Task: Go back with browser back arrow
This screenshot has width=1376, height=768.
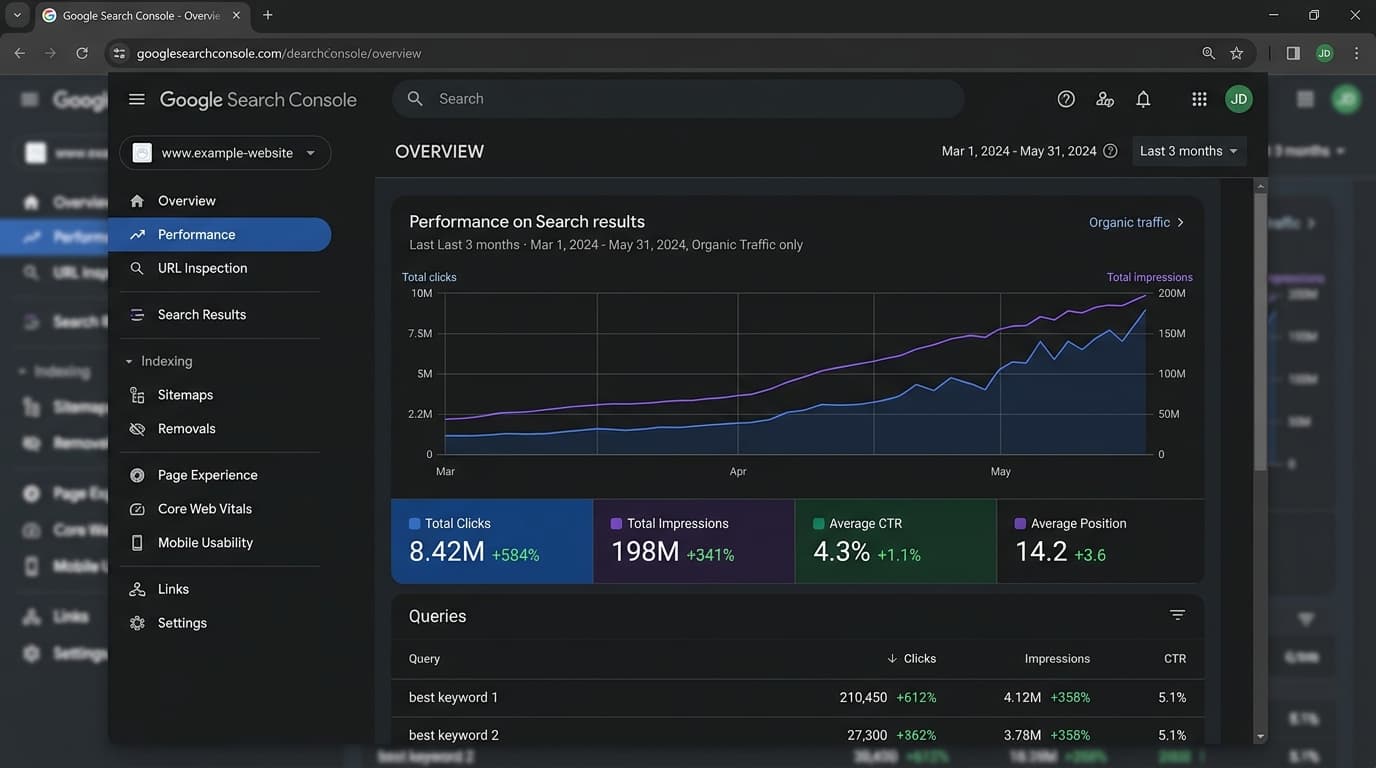Action: pos(19,53)
